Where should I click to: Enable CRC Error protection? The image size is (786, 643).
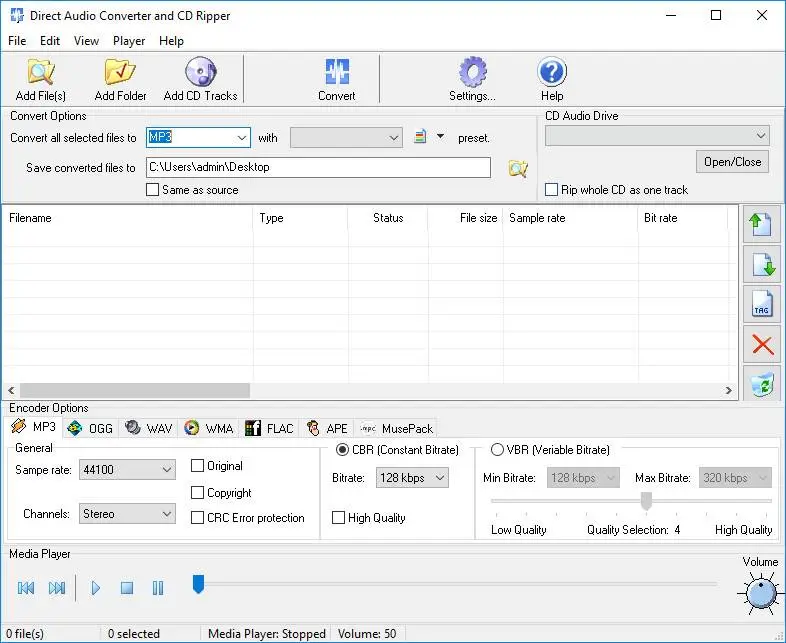(x=198, y=517)
